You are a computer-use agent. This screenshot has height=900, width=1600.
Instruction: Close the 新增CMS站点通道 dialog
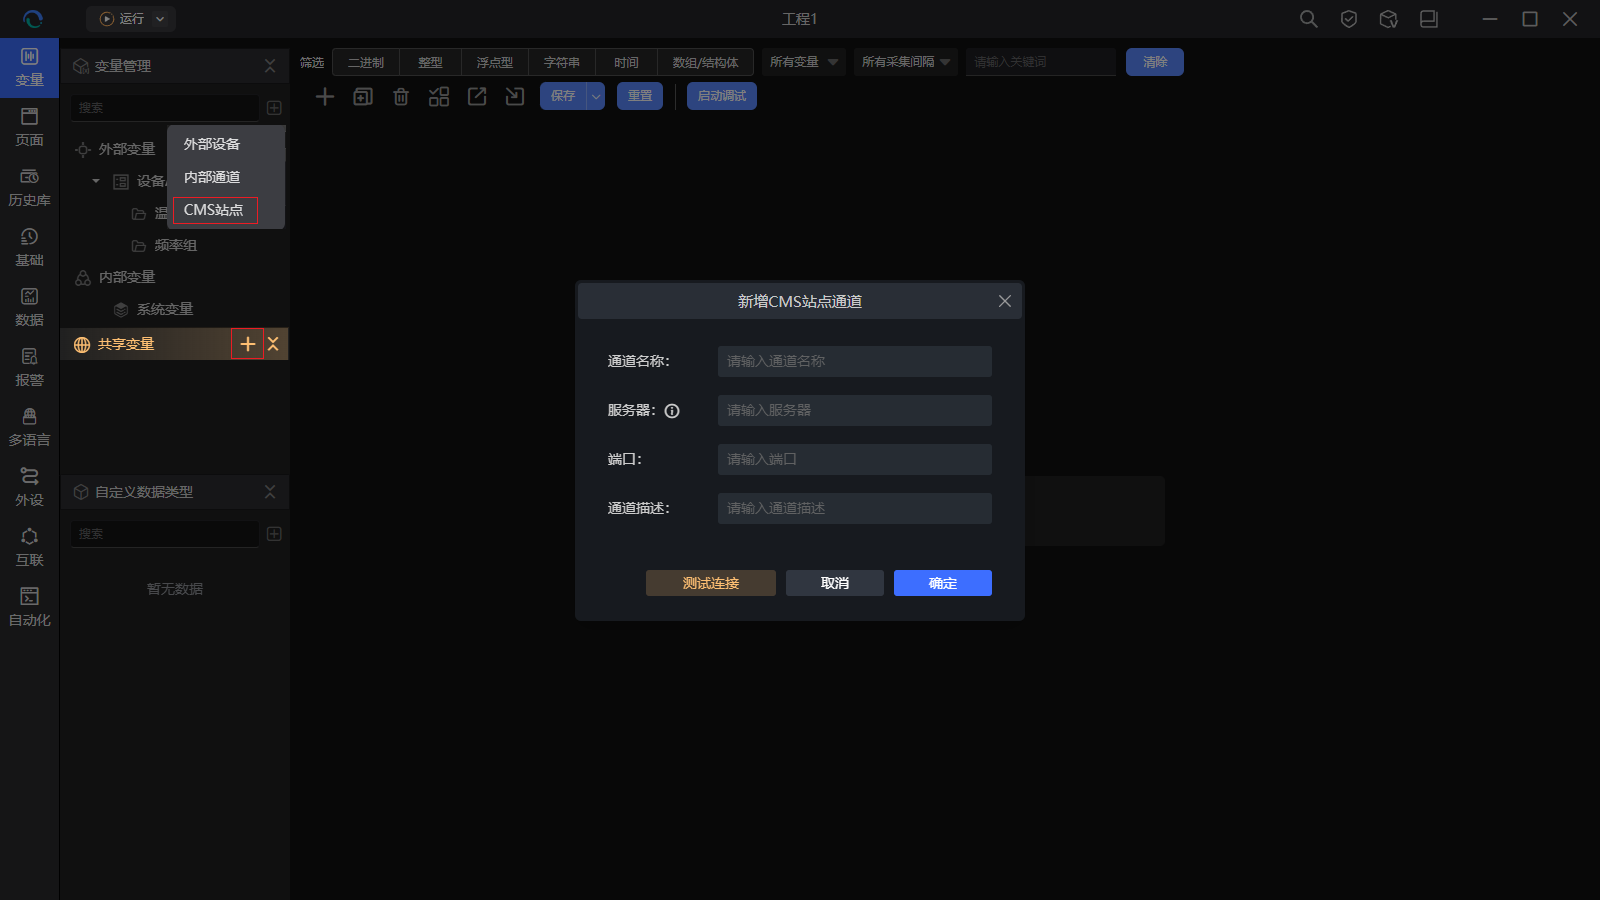coord(1005,301)
